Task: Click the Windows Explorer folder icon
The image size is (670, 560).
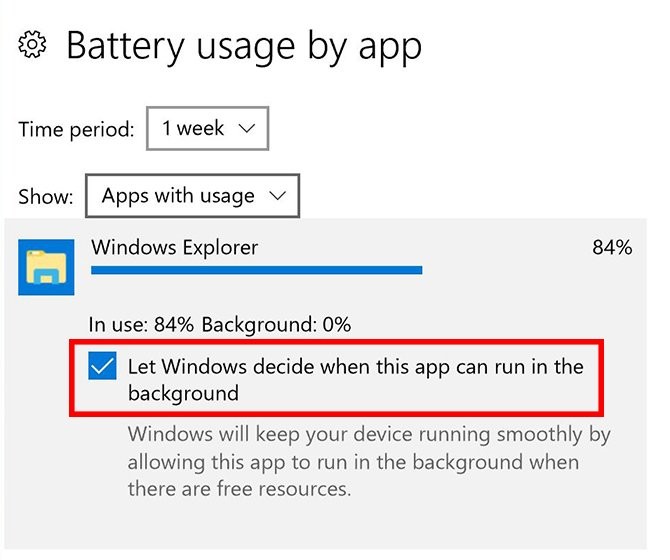Action: click(46, 267)
